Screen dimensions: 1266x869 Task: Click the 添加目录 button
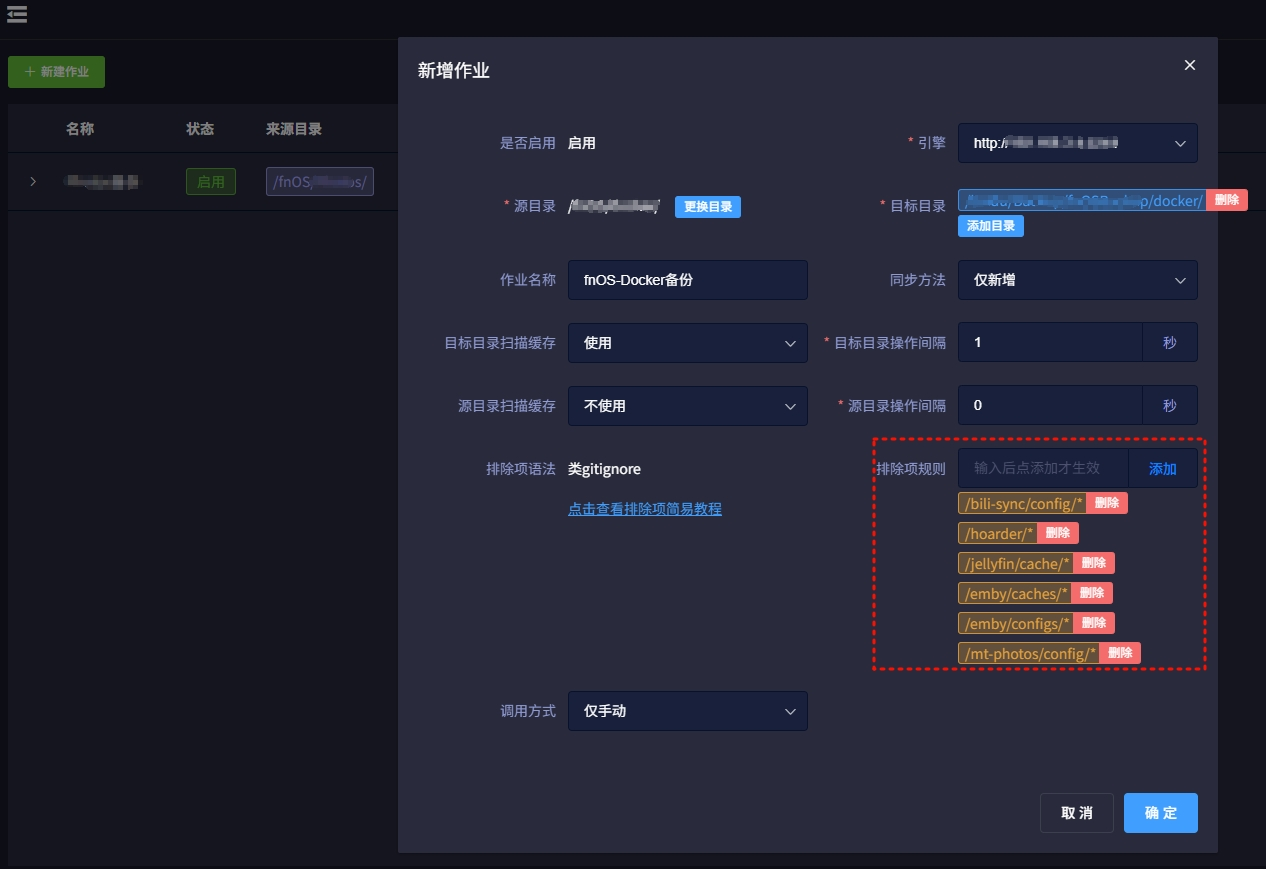click(990, 226)
